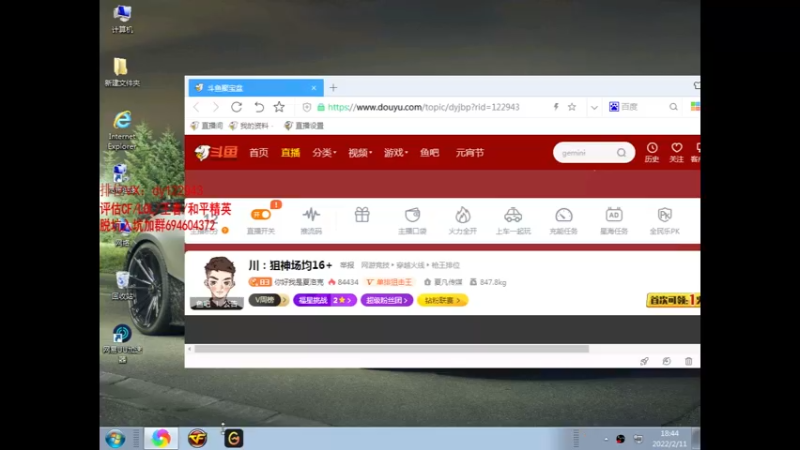This screenshot has width=800, height=450.
Task: Click the restore icon beside the rocket icon
Action: point(666,361)
